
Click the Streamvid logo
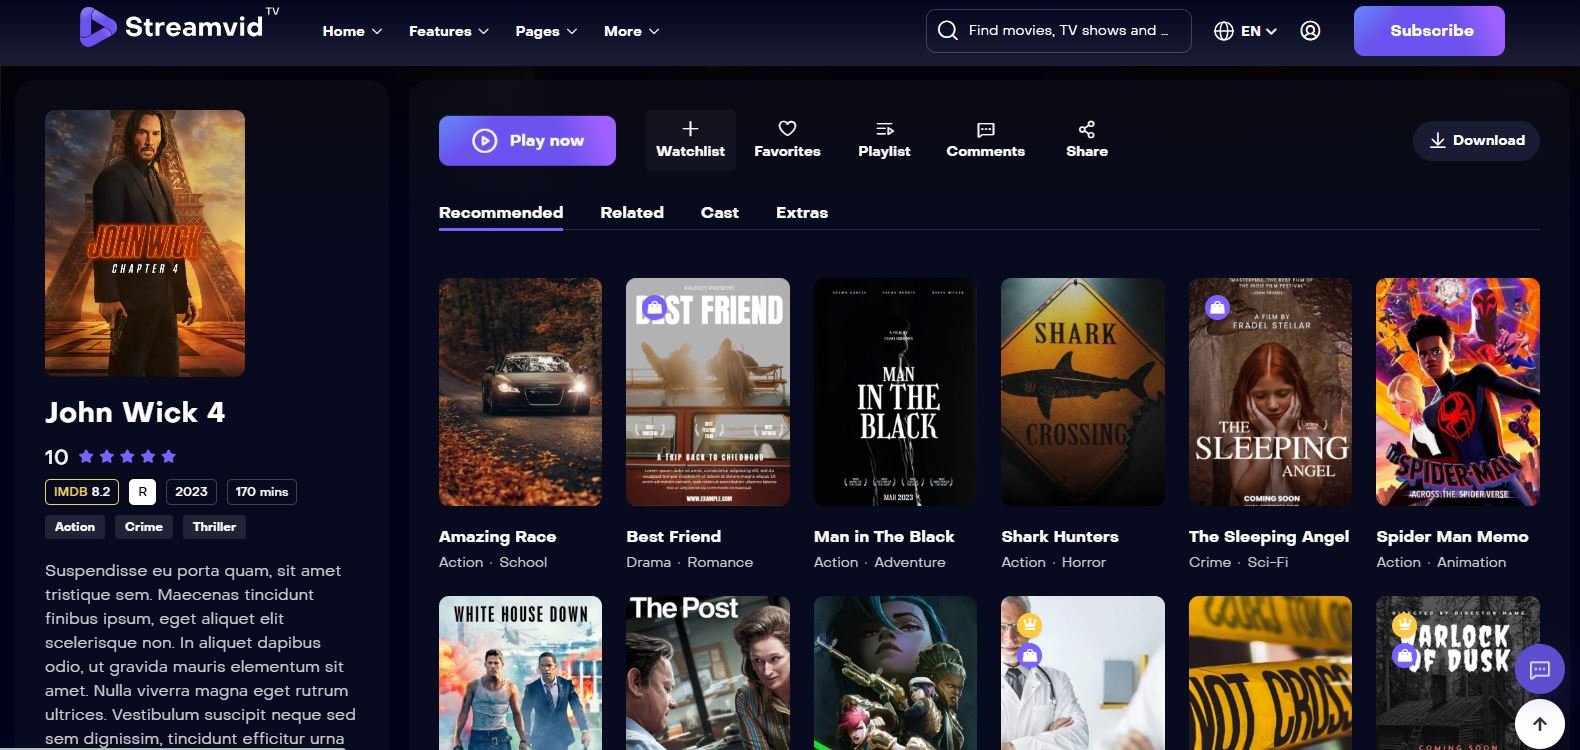pos(180,27)
